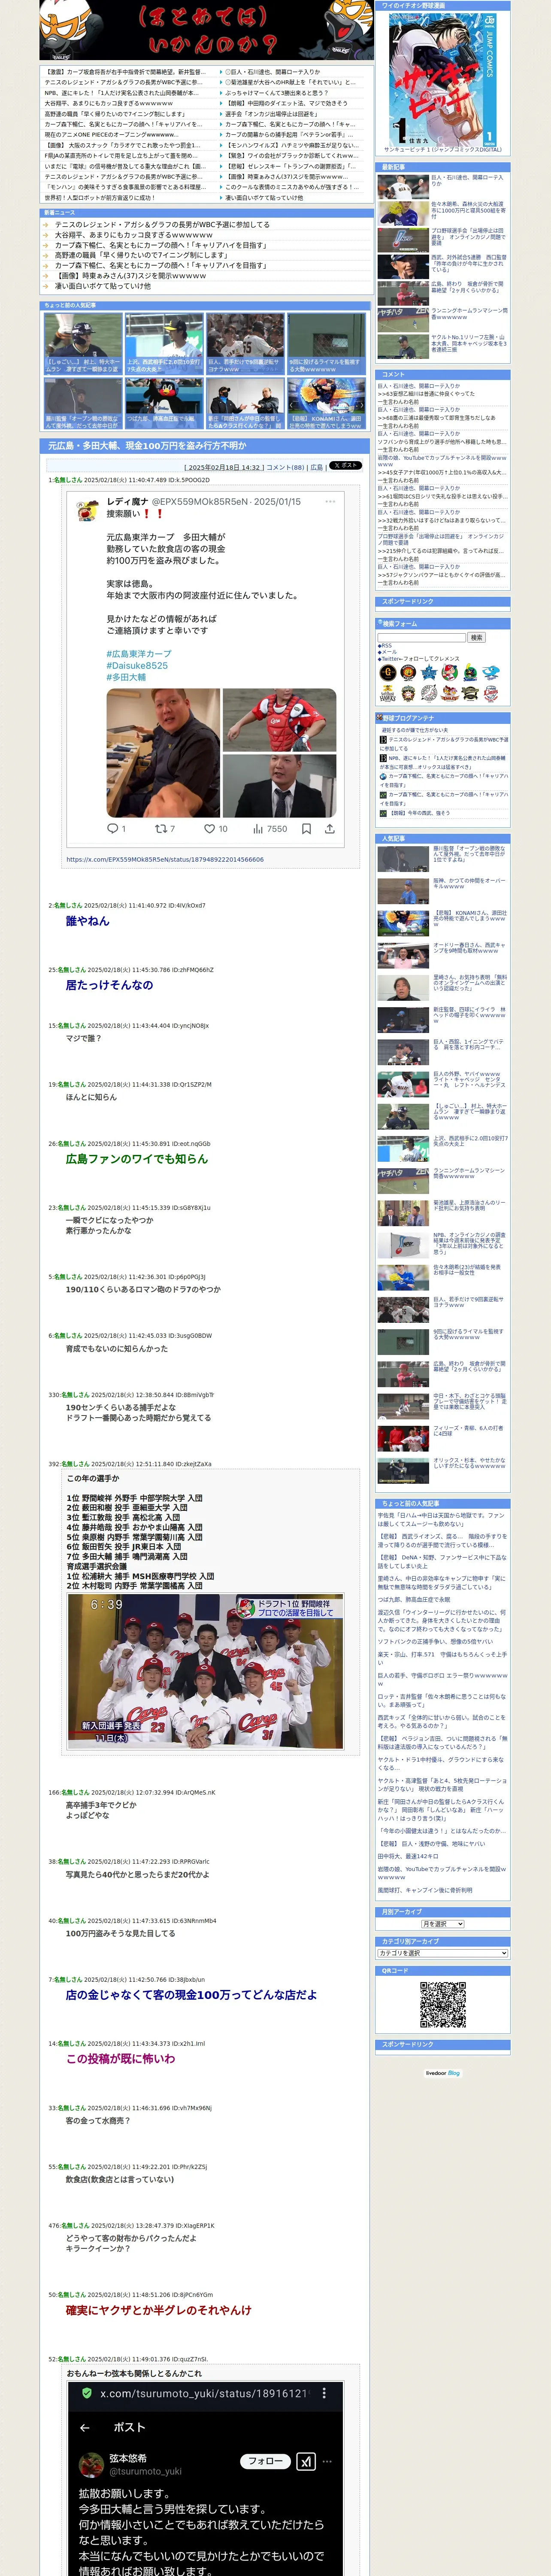The width and height of the screenshot is (551, 2576).
Task: Click poster name 名無しさん on comment 1
Action: (x=68, y=480)
